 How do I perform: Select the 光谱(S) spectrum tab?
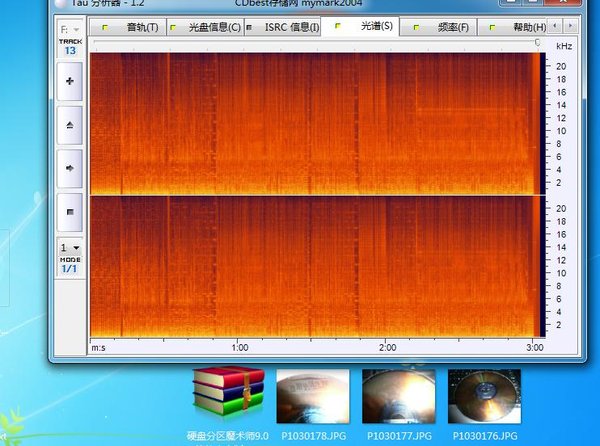point(360,26)
